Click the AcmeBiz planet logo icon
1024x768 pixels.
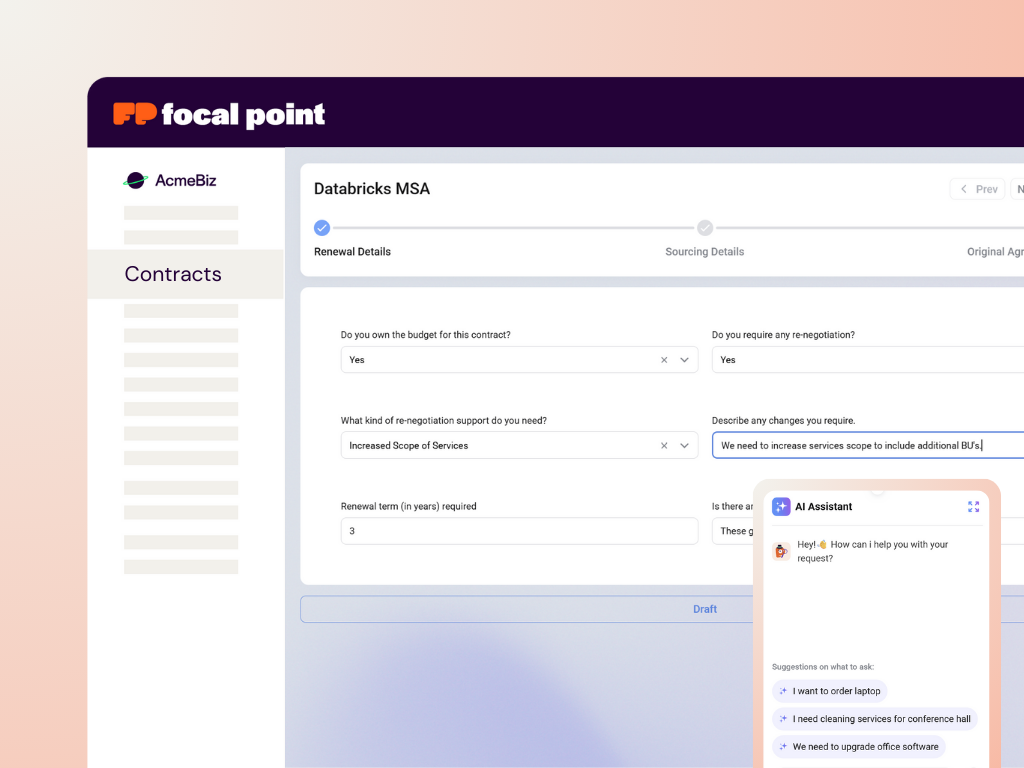pyautogui.click(x=135, y=180)
